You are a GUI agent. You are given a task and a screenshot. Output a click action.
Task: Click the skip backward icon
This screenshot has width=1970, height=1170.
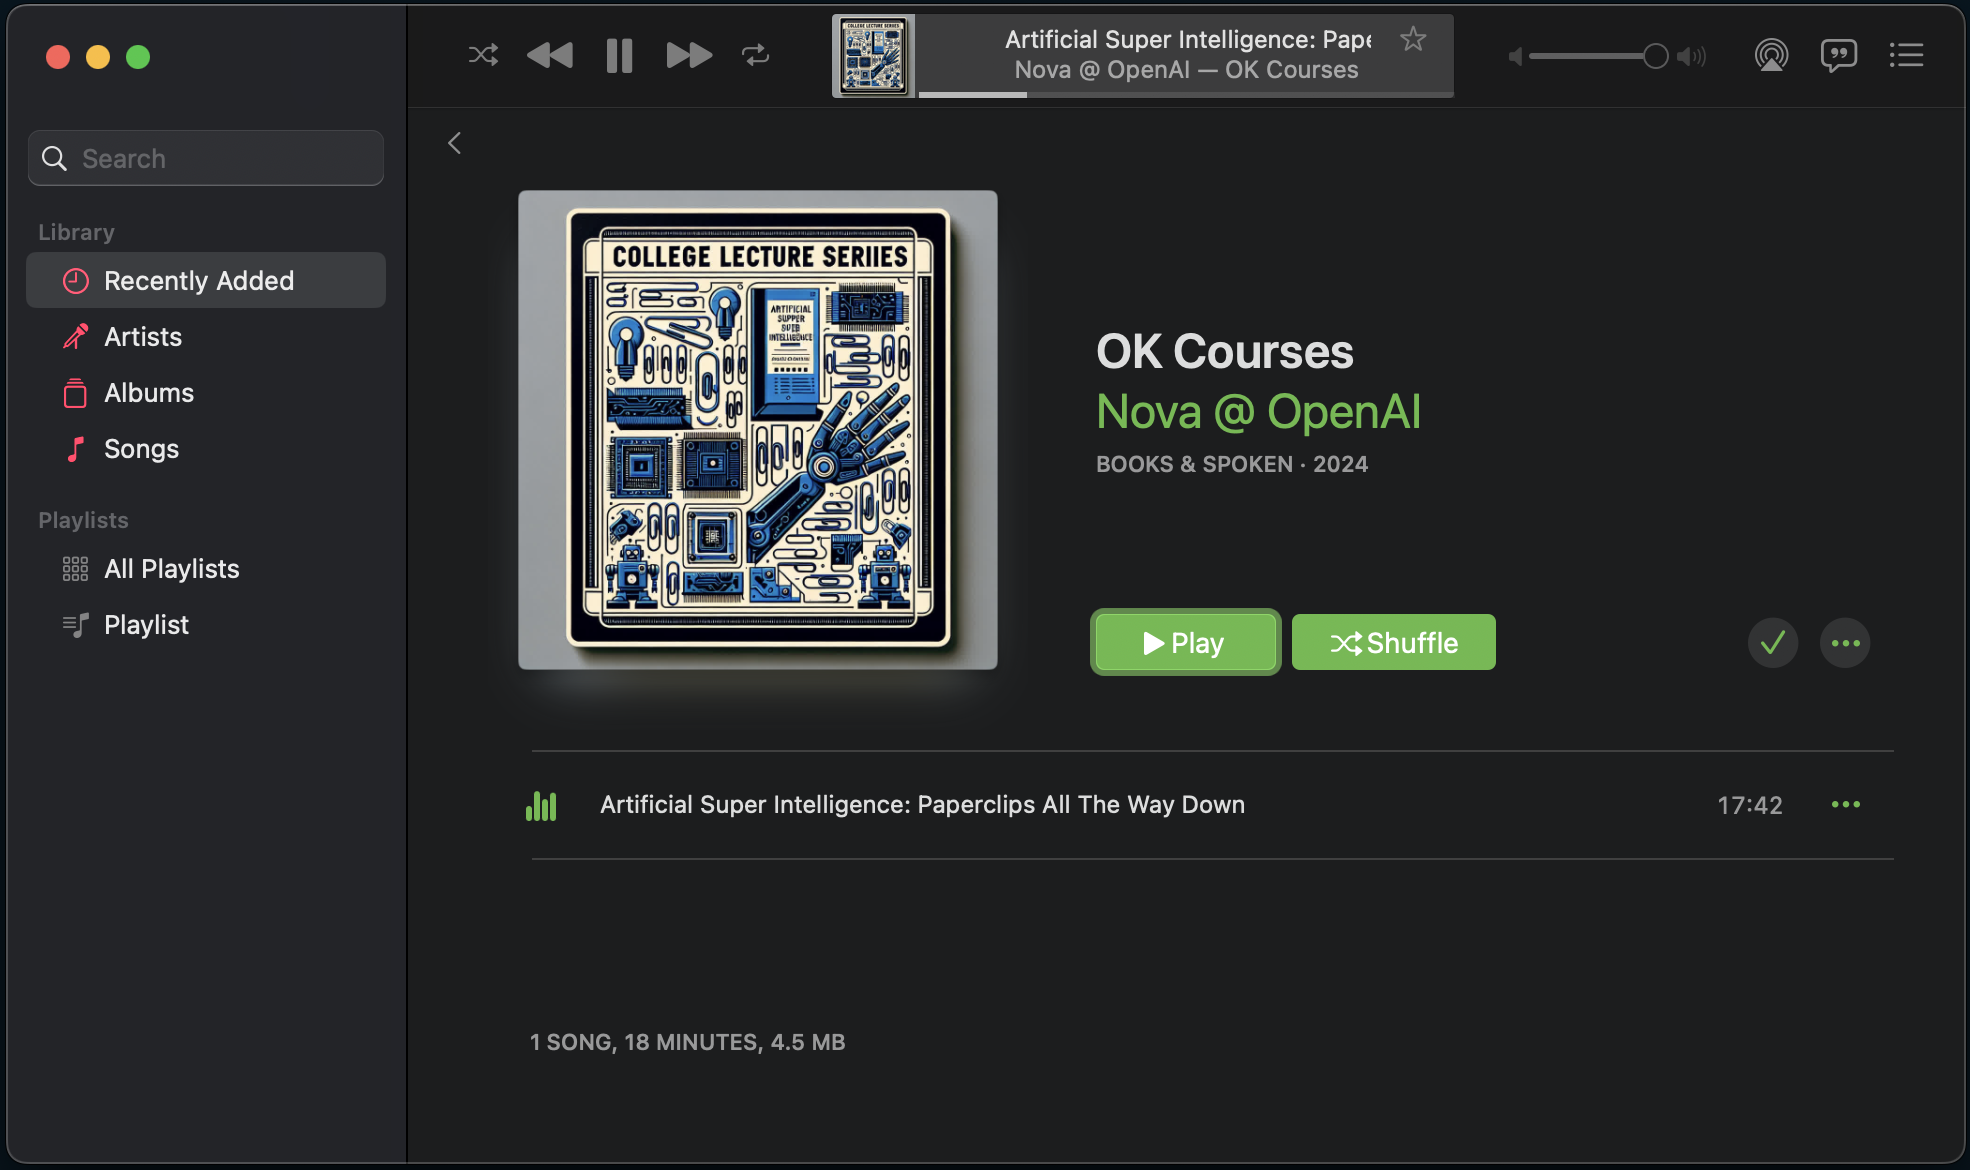point(550,54)
